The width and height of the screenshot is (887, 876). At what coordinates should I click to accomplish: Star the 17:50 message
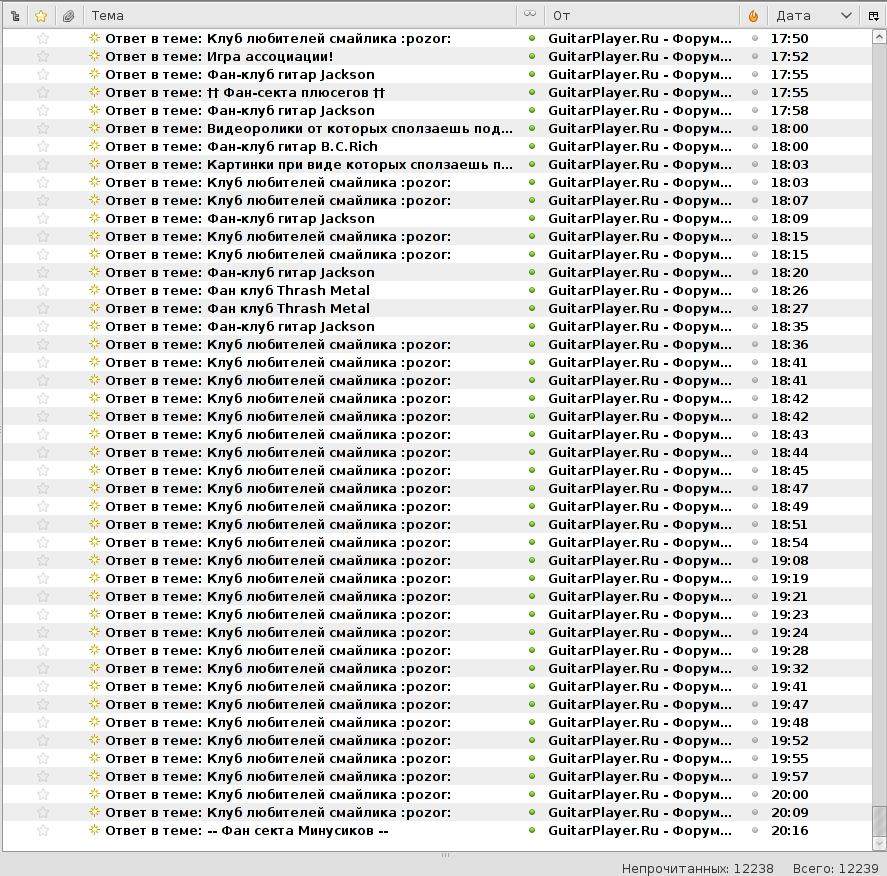[43, 38]
